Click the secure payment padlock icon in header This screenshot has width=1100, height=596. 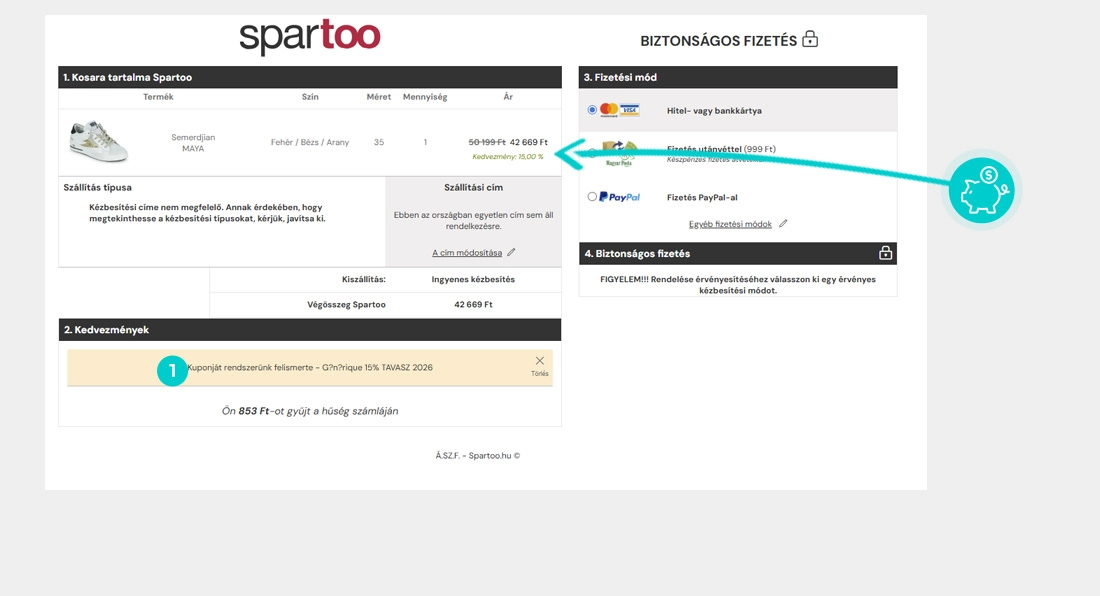click(810, 39)
